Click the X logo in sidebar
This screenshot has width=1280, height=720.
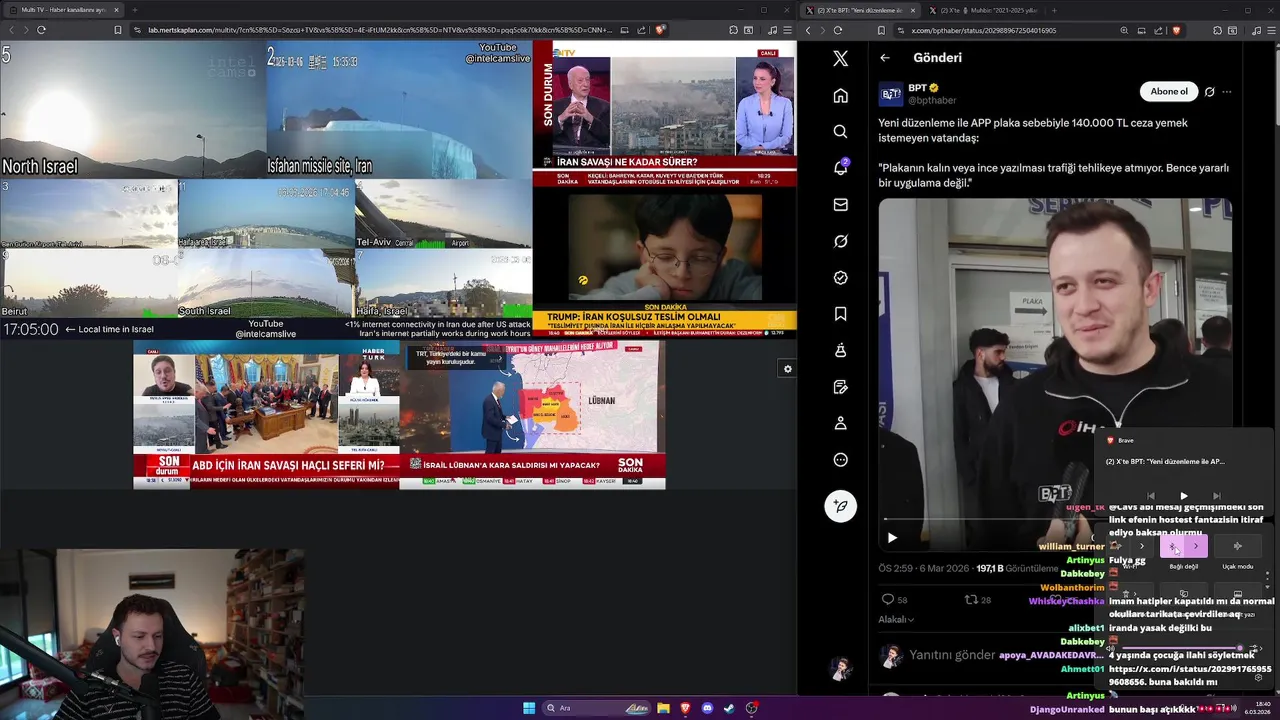[840, 59]
